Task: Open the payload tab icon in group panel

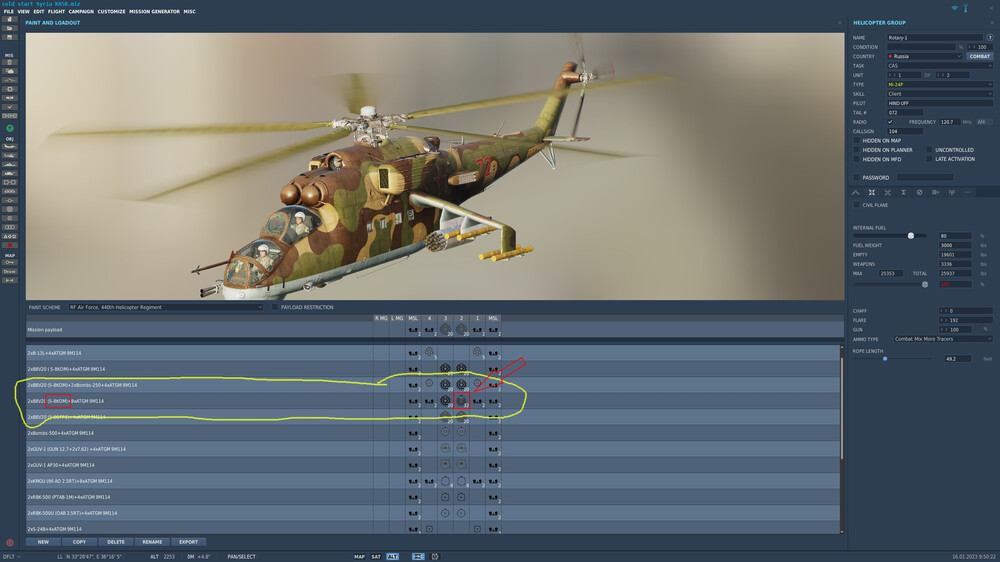Action: [x=872, y=192]
